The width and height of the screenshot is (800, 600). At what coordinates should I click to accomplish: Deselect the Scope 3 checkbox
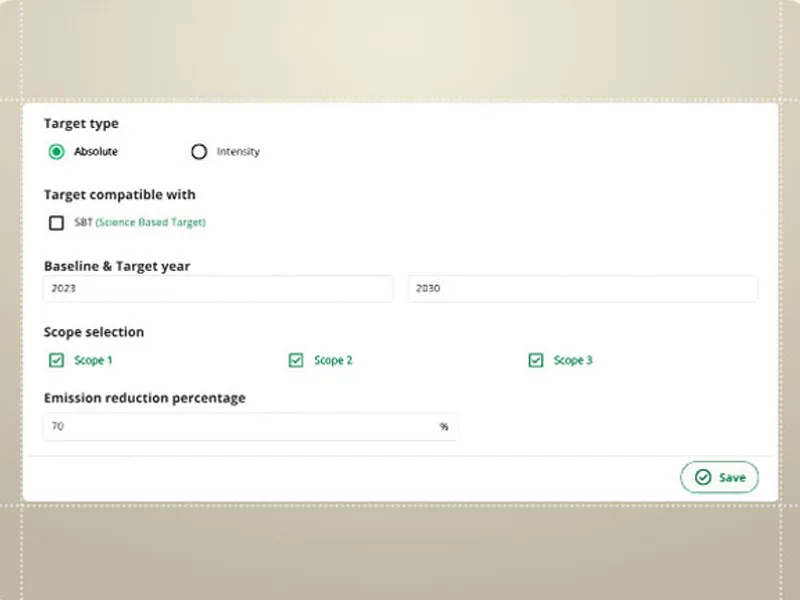tap(536, 360)
